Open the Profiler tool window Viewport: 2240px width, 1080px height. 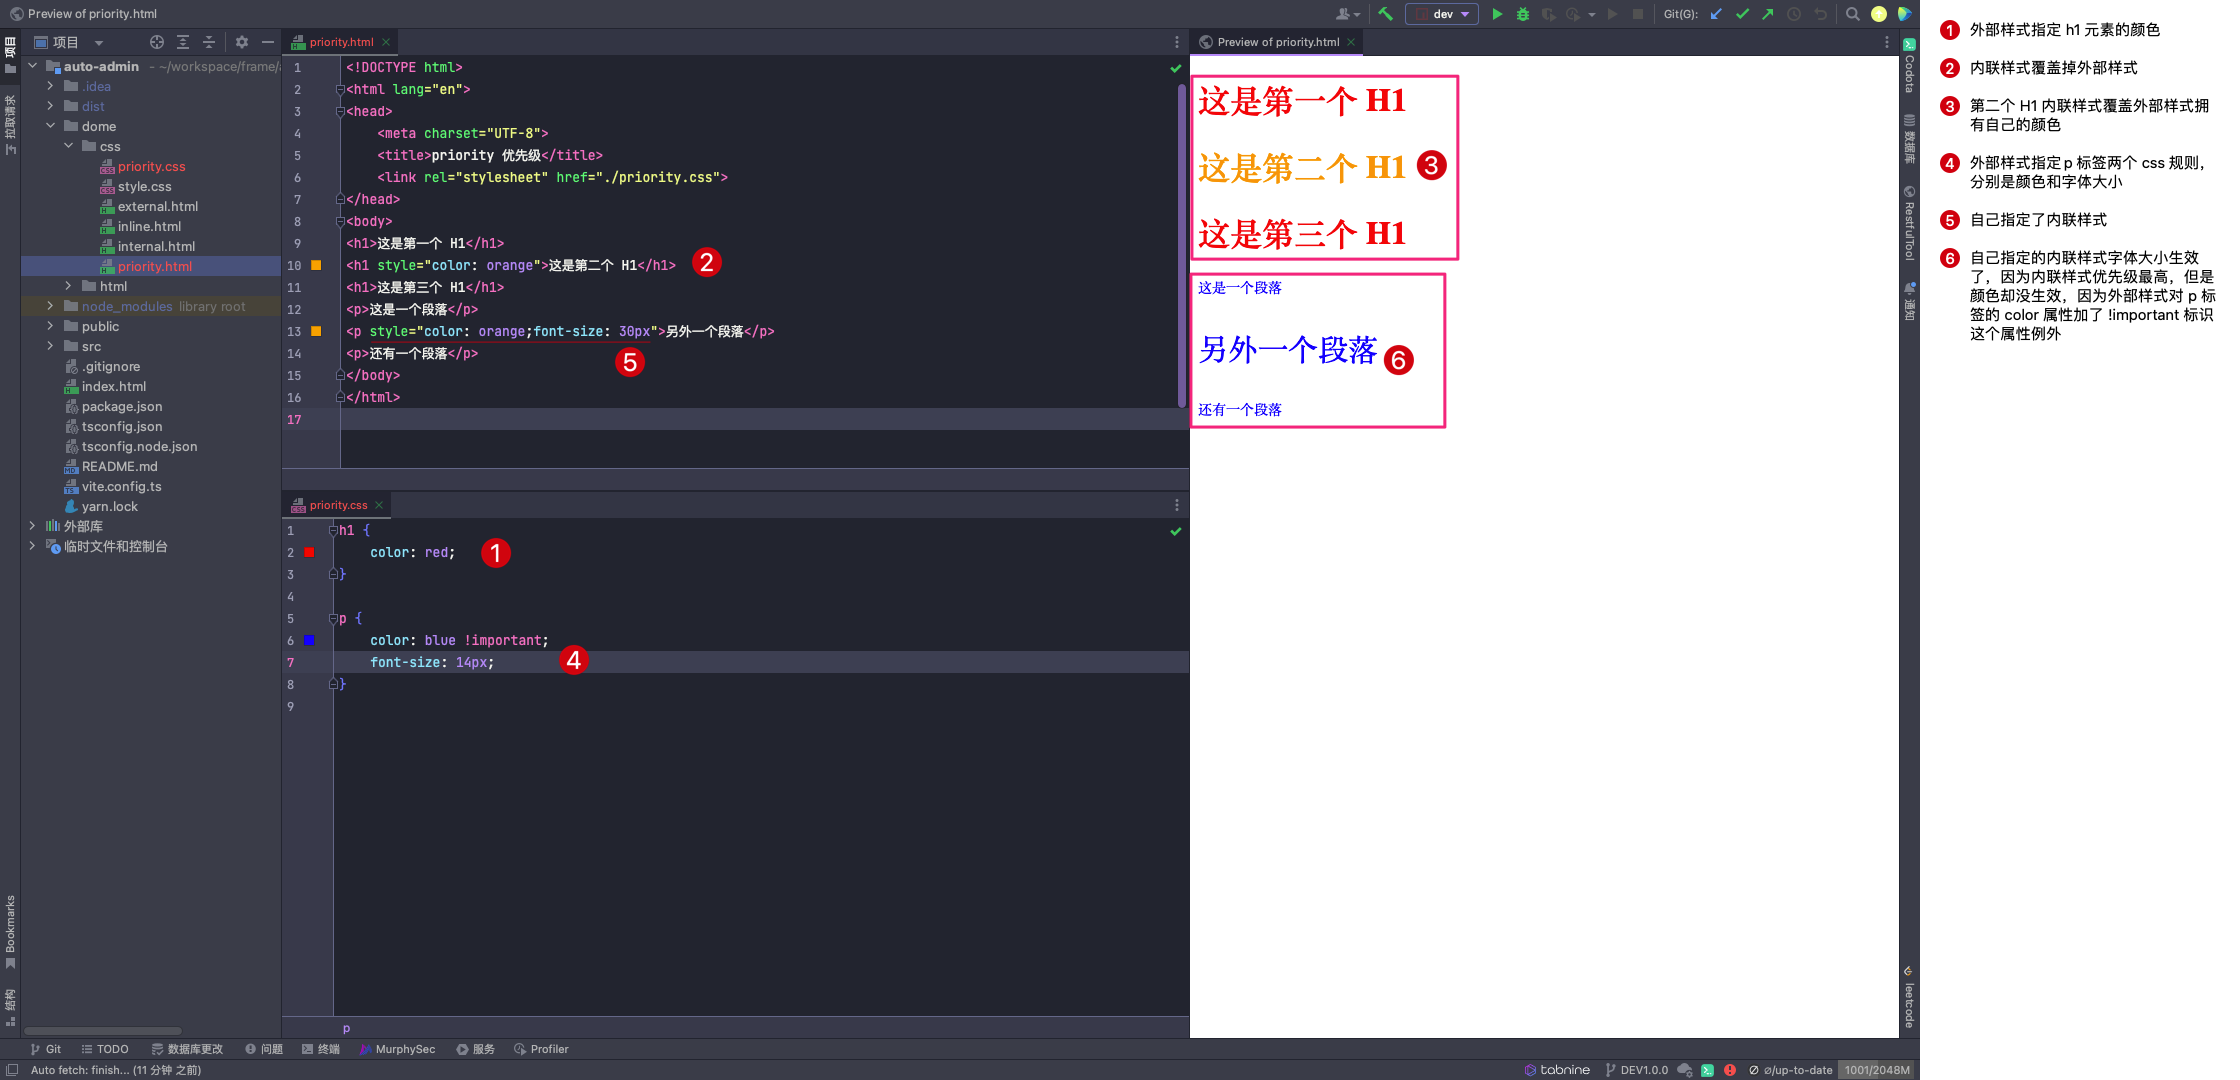click(541, 1049)
